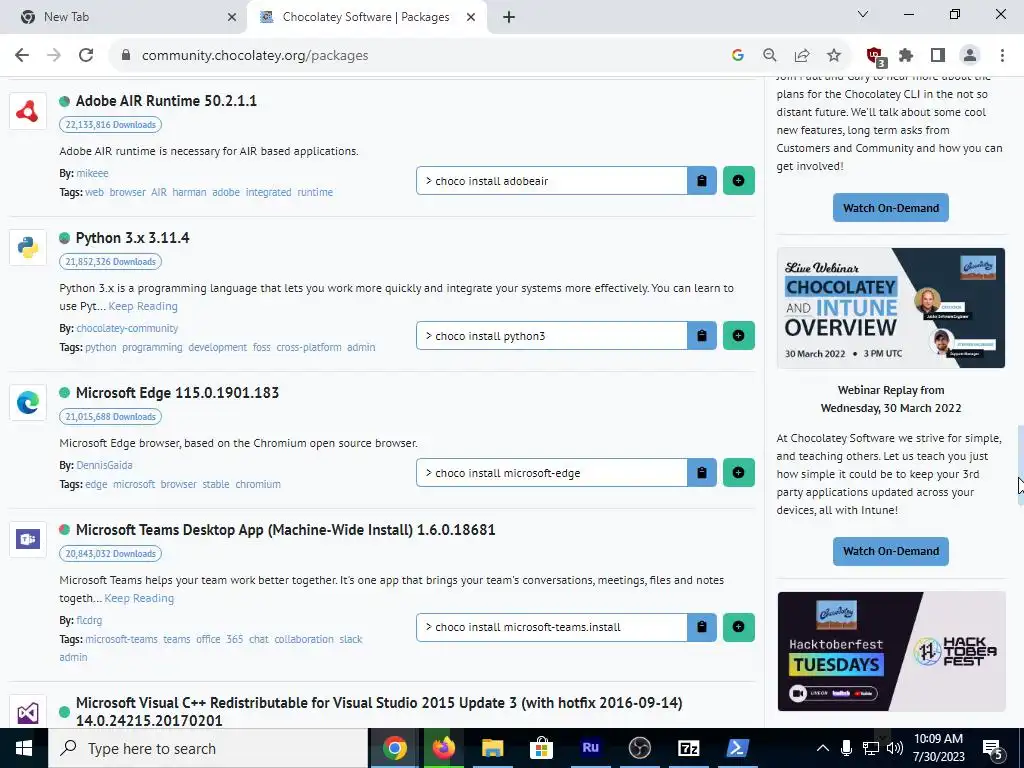This screenshot has width=1024, height=768.
Task: Open 7-Zip from the taskbar
Action: [x=688, y=748]
